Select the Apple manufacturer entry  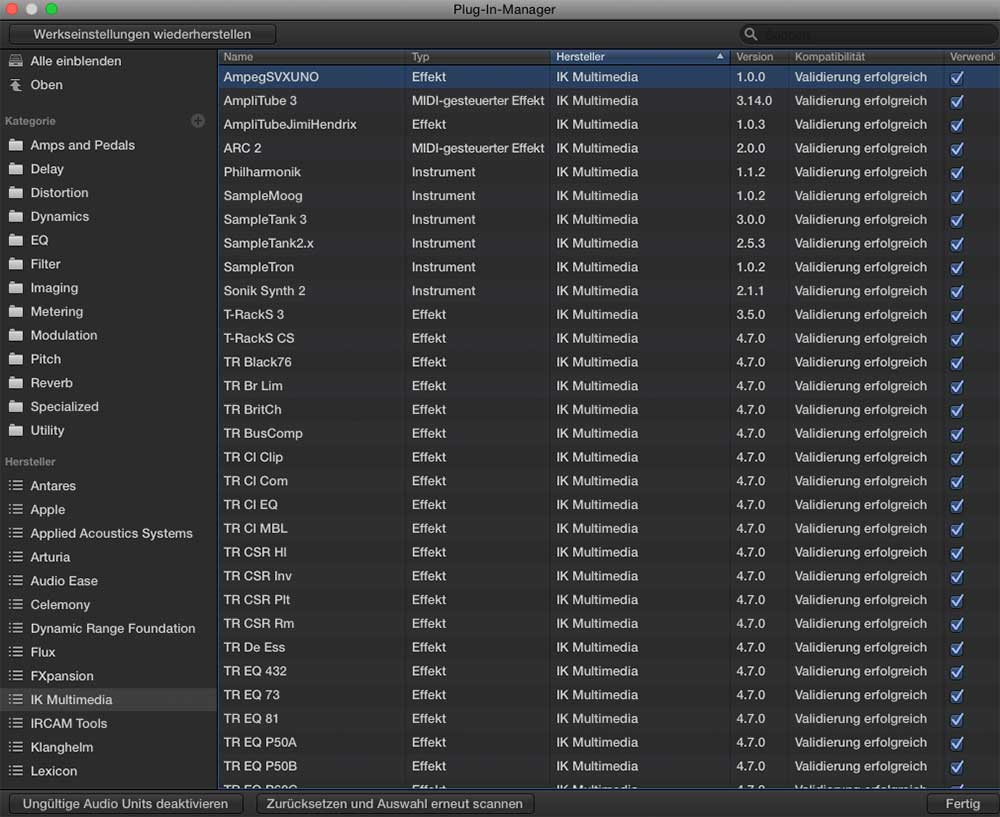pos(47,510)
